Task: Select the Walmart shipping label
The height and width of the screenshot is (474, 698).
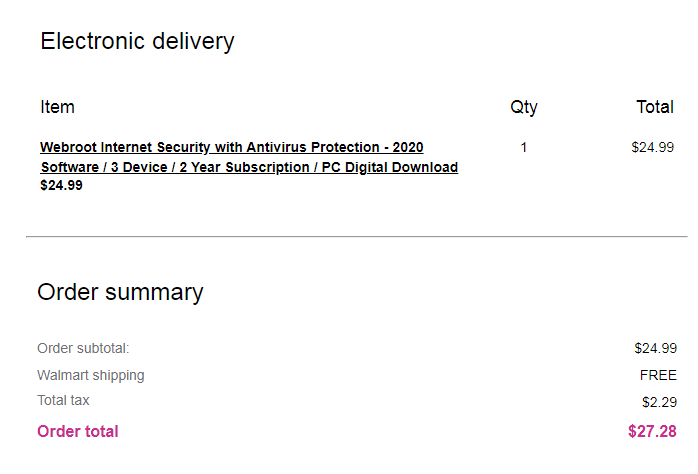Action: [91, 376]
